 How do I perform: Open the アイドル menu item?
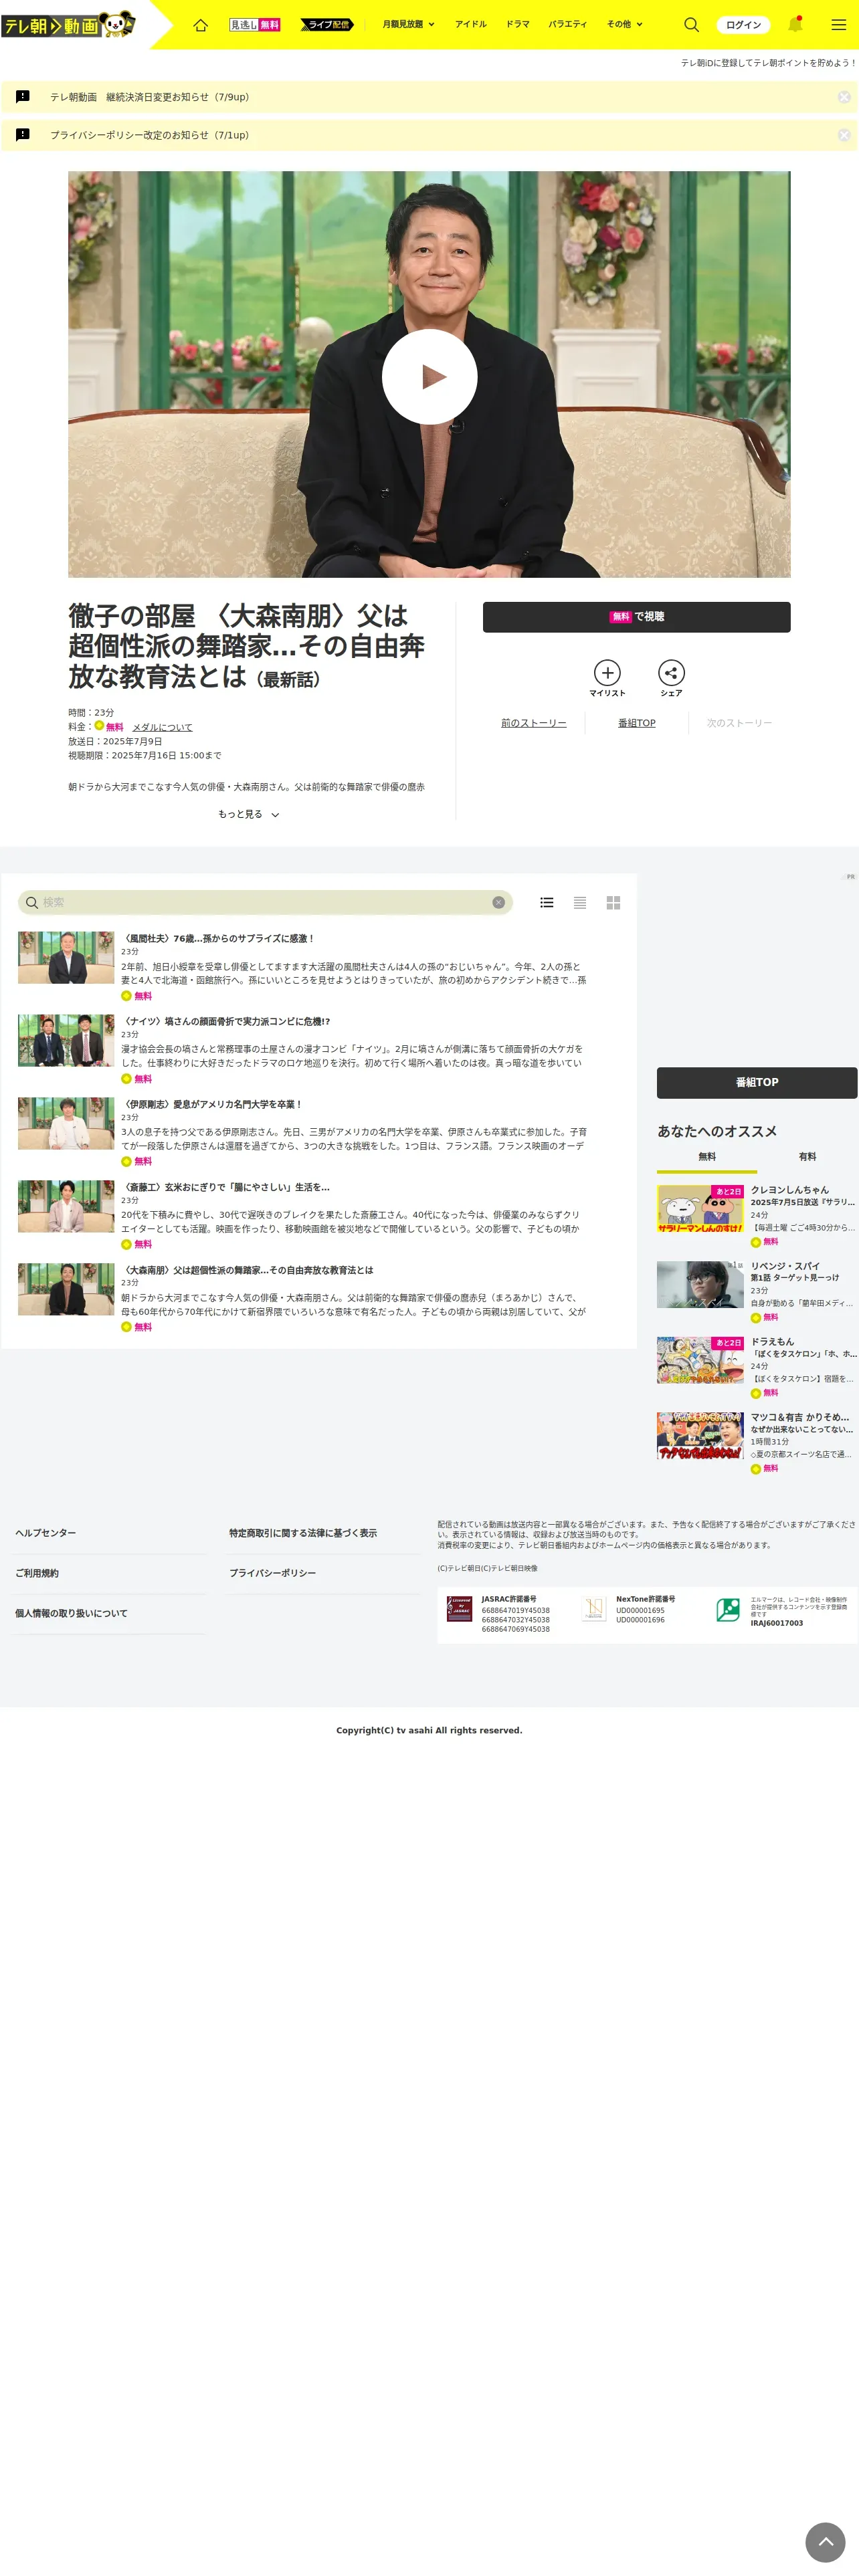pyautogui.click(x=471, y=24)
